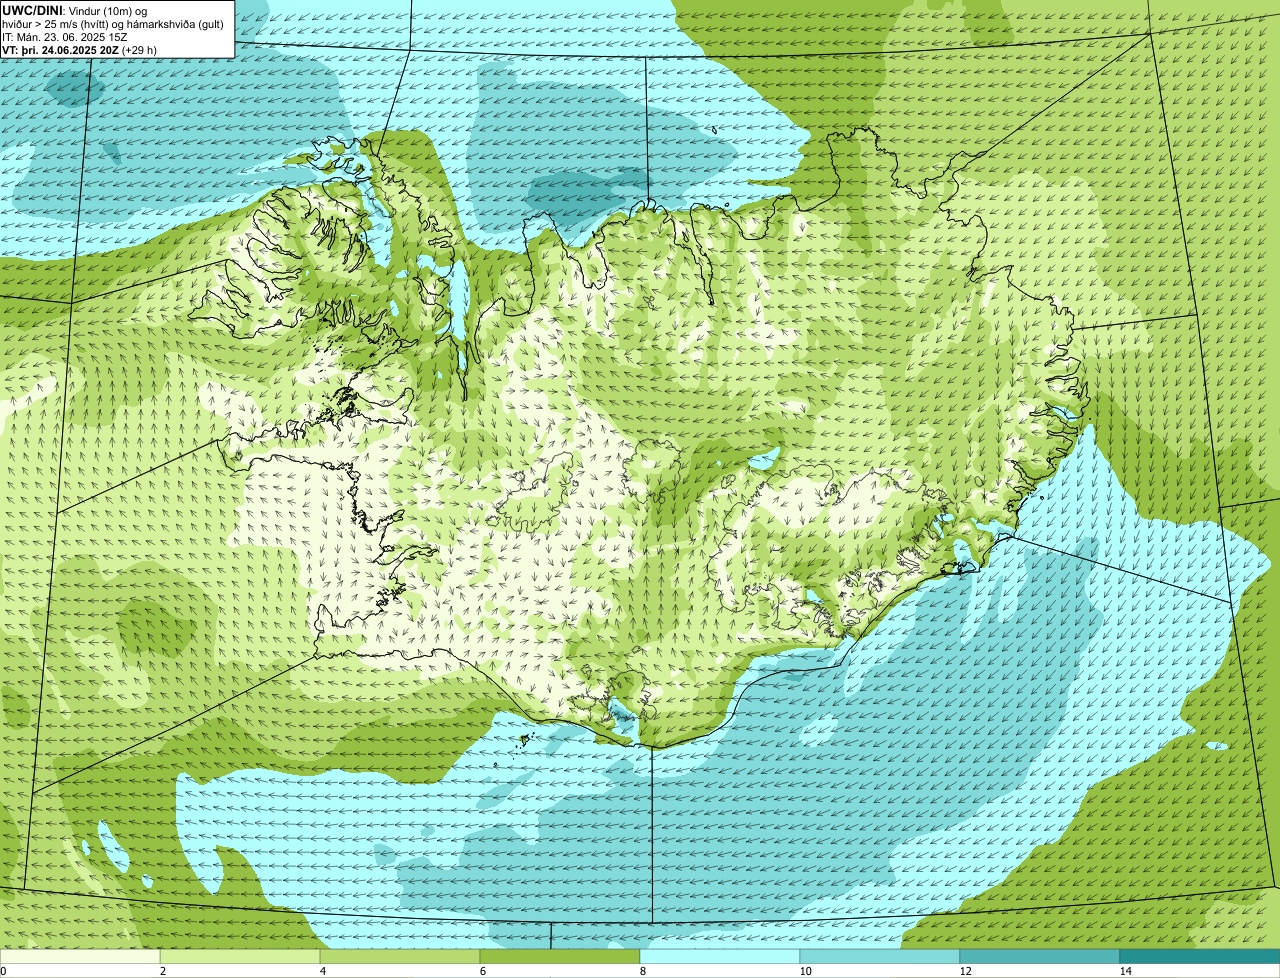Viewport: 1280px width, 978px height.
Task: Click the valid time 'VT: þri. 24.06.2025 20Z (+29 h)'
Action: pos(79,49)
